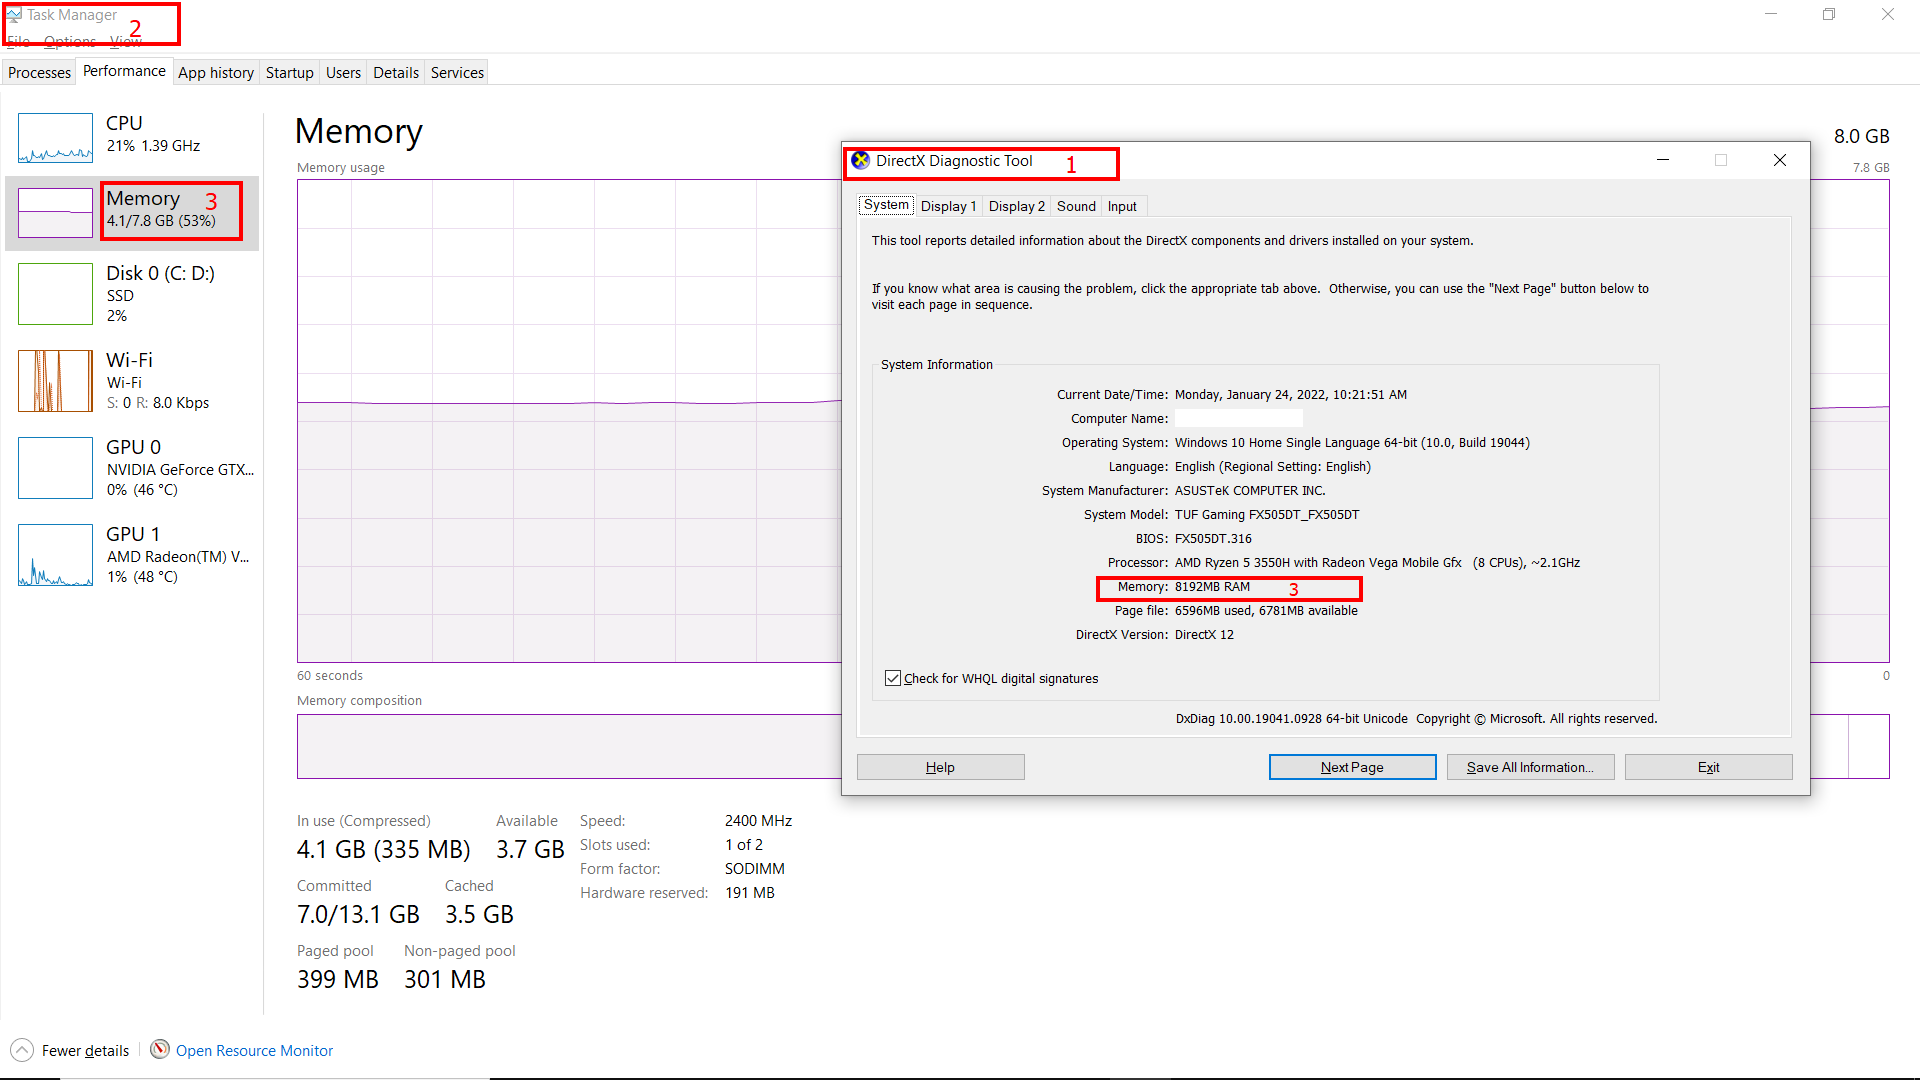Click the Form factor SODIMM value

(x=755, y=869)
